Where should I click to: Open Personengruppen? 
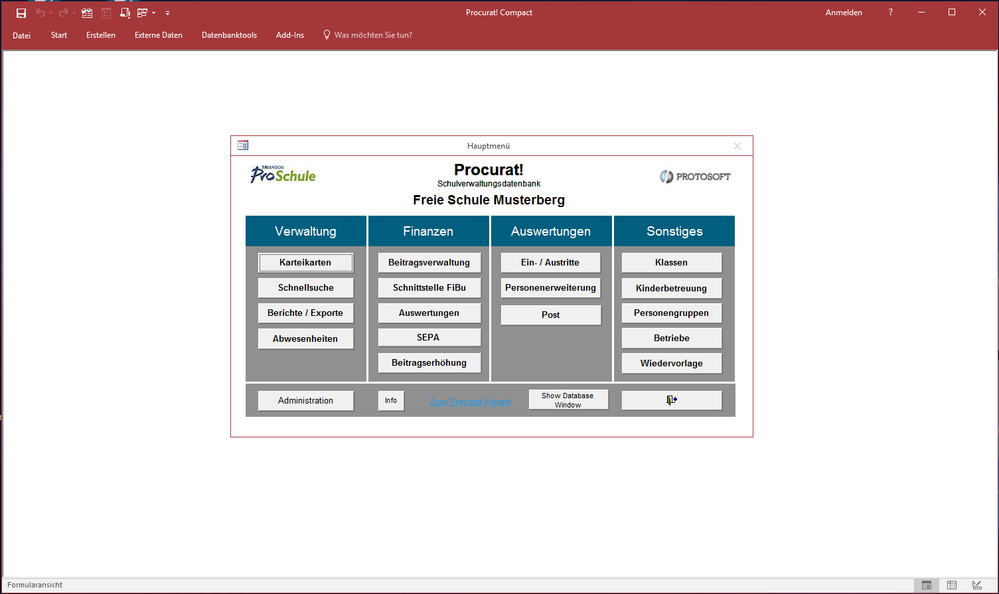672,313
